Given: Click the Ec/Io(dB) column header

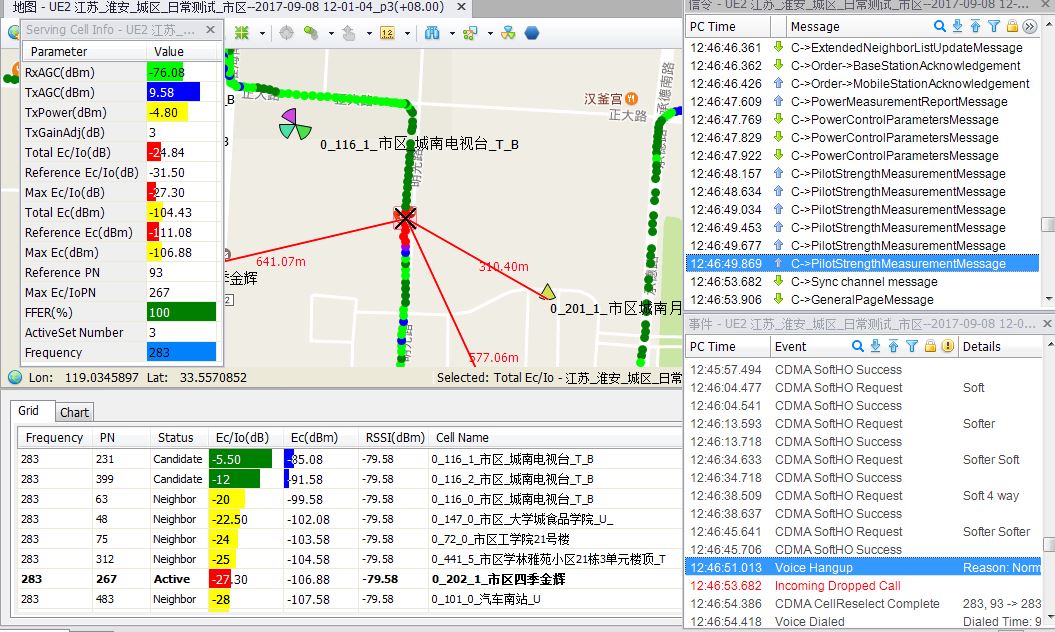Looking at the screenshot, I should pyautogui.click(x=242, y=437).
